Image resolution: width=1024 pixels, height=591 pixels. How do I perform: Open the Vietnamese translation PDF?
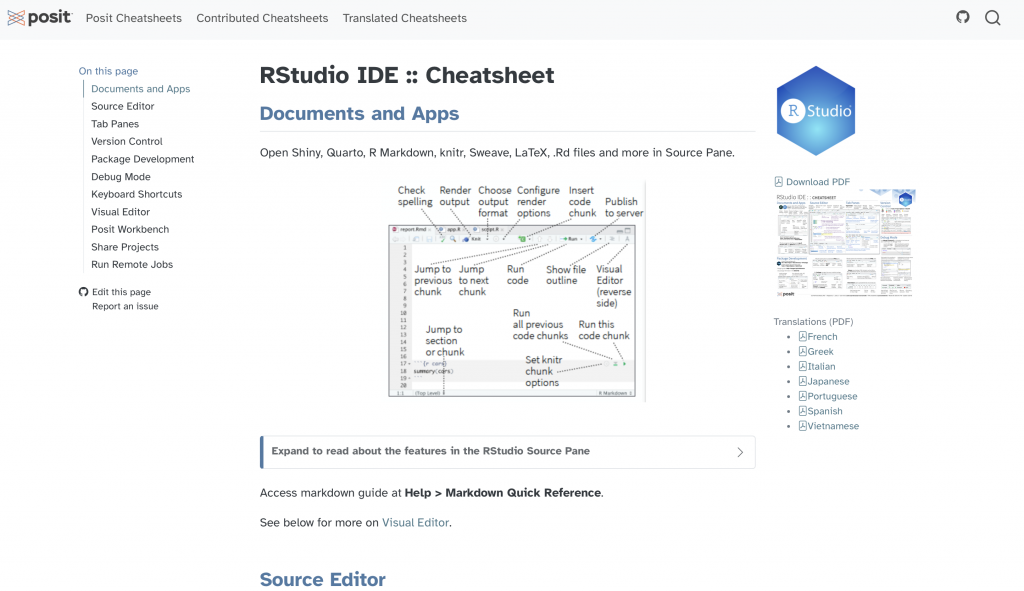click(833, 426)
